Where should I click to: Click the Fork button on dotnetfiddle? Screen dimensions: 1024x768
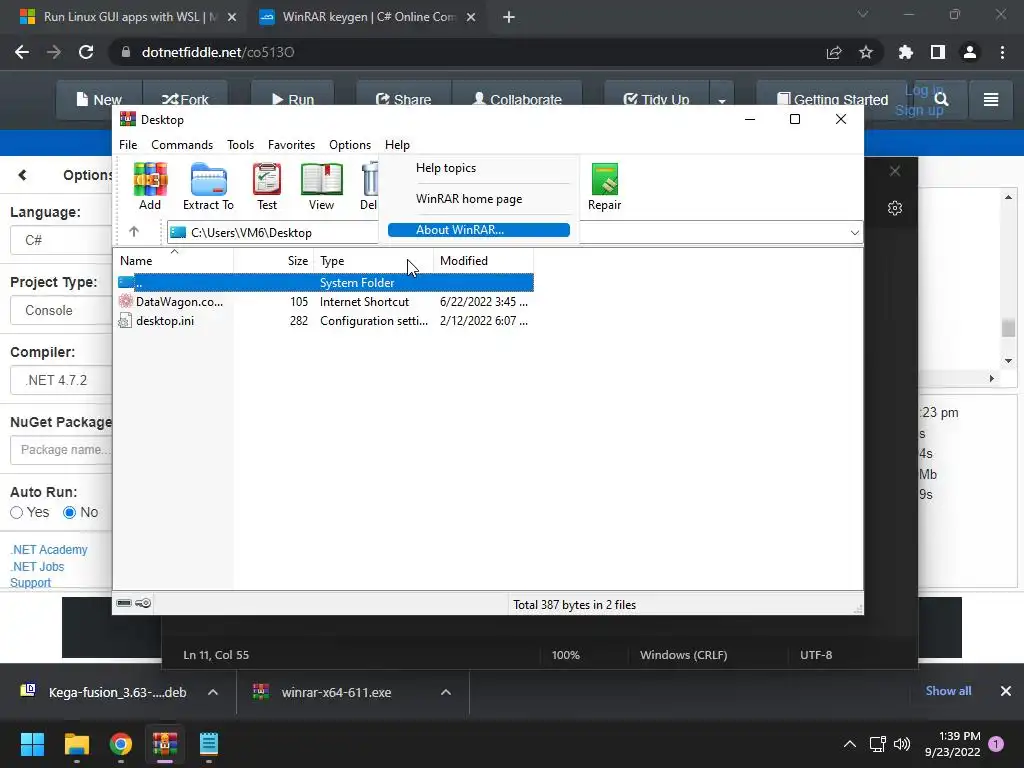tap(185, 100)
